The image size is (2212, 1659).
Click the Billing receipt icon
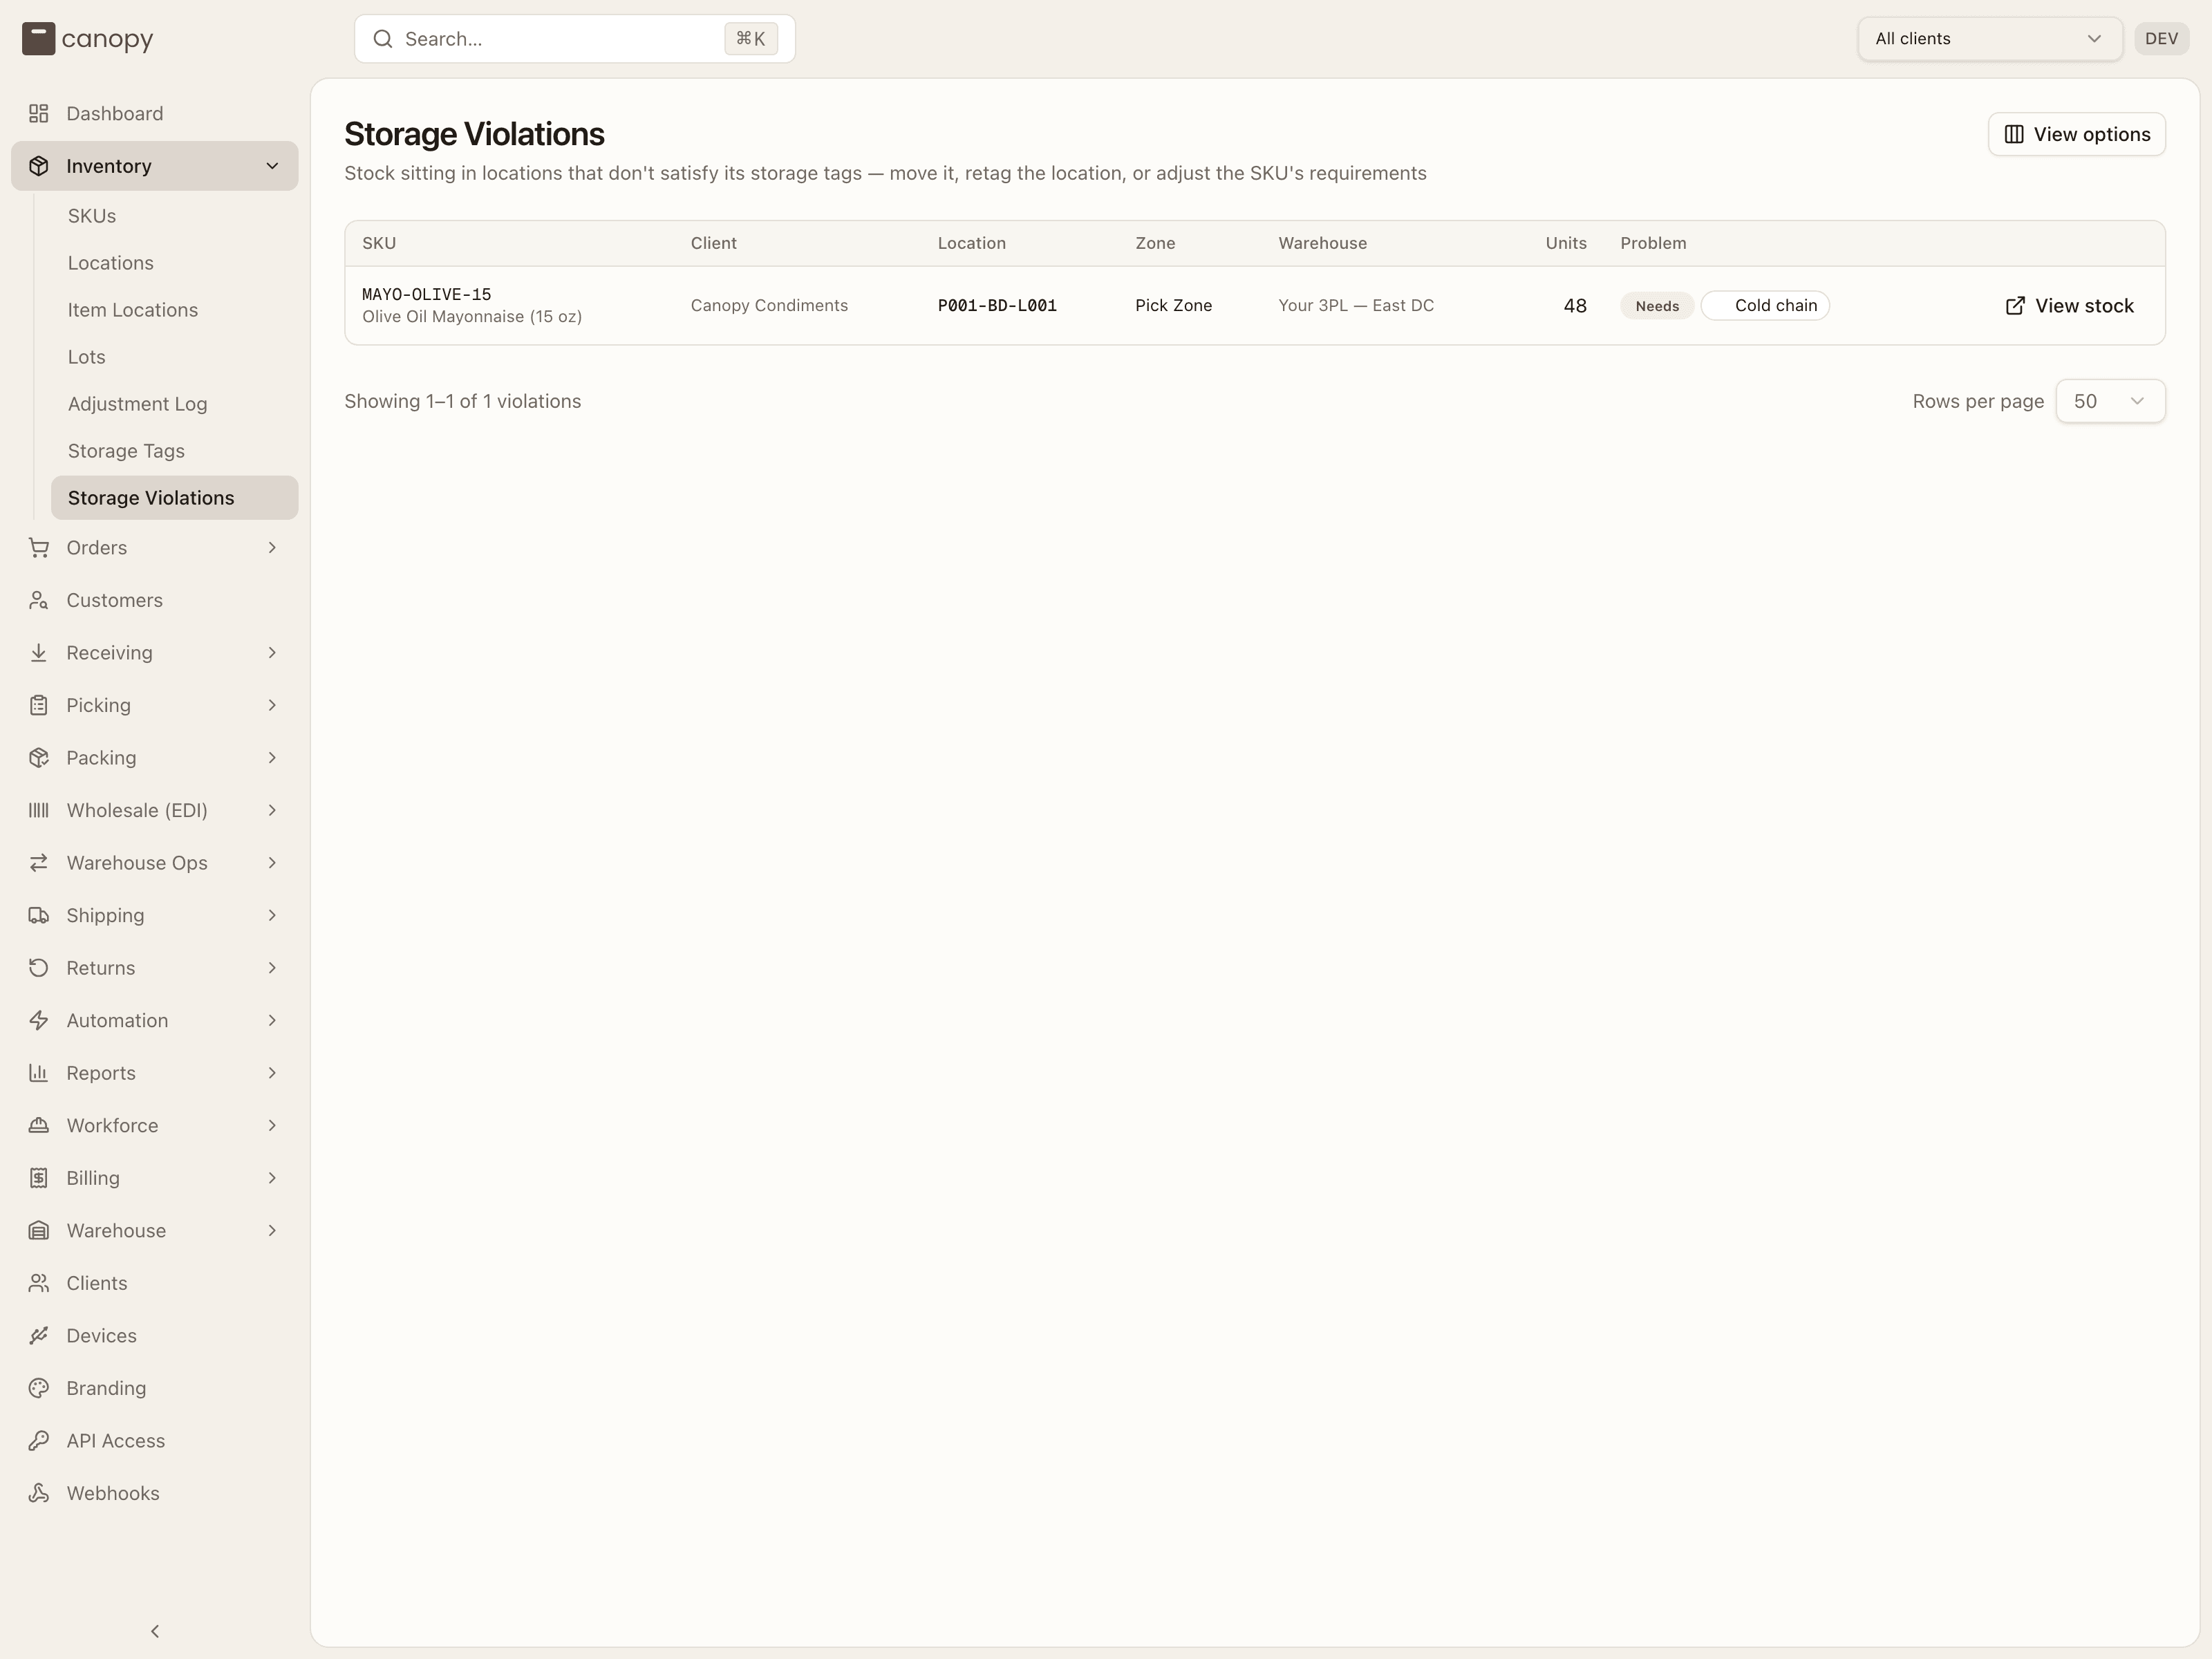tap(38, 1178)
